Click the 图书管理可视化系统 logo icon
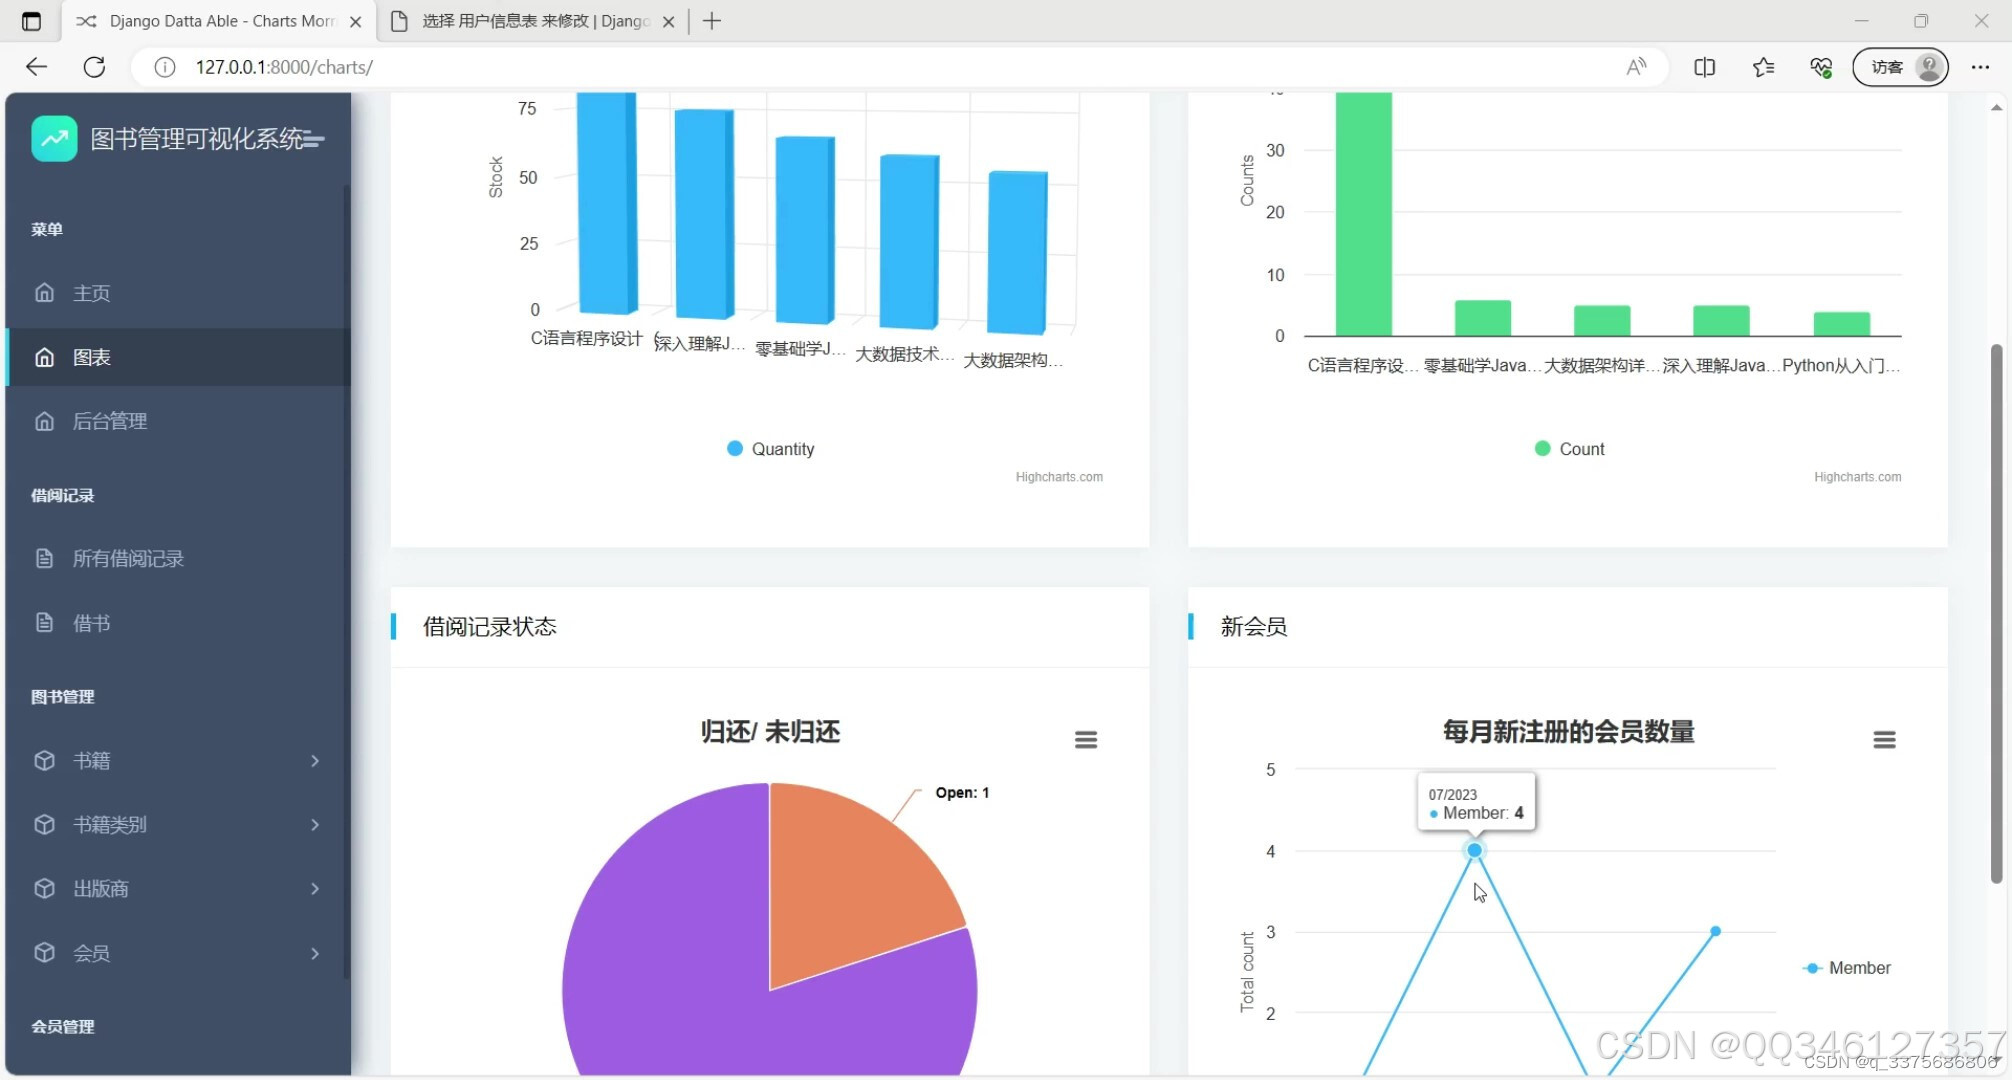 tap(54, 138)
